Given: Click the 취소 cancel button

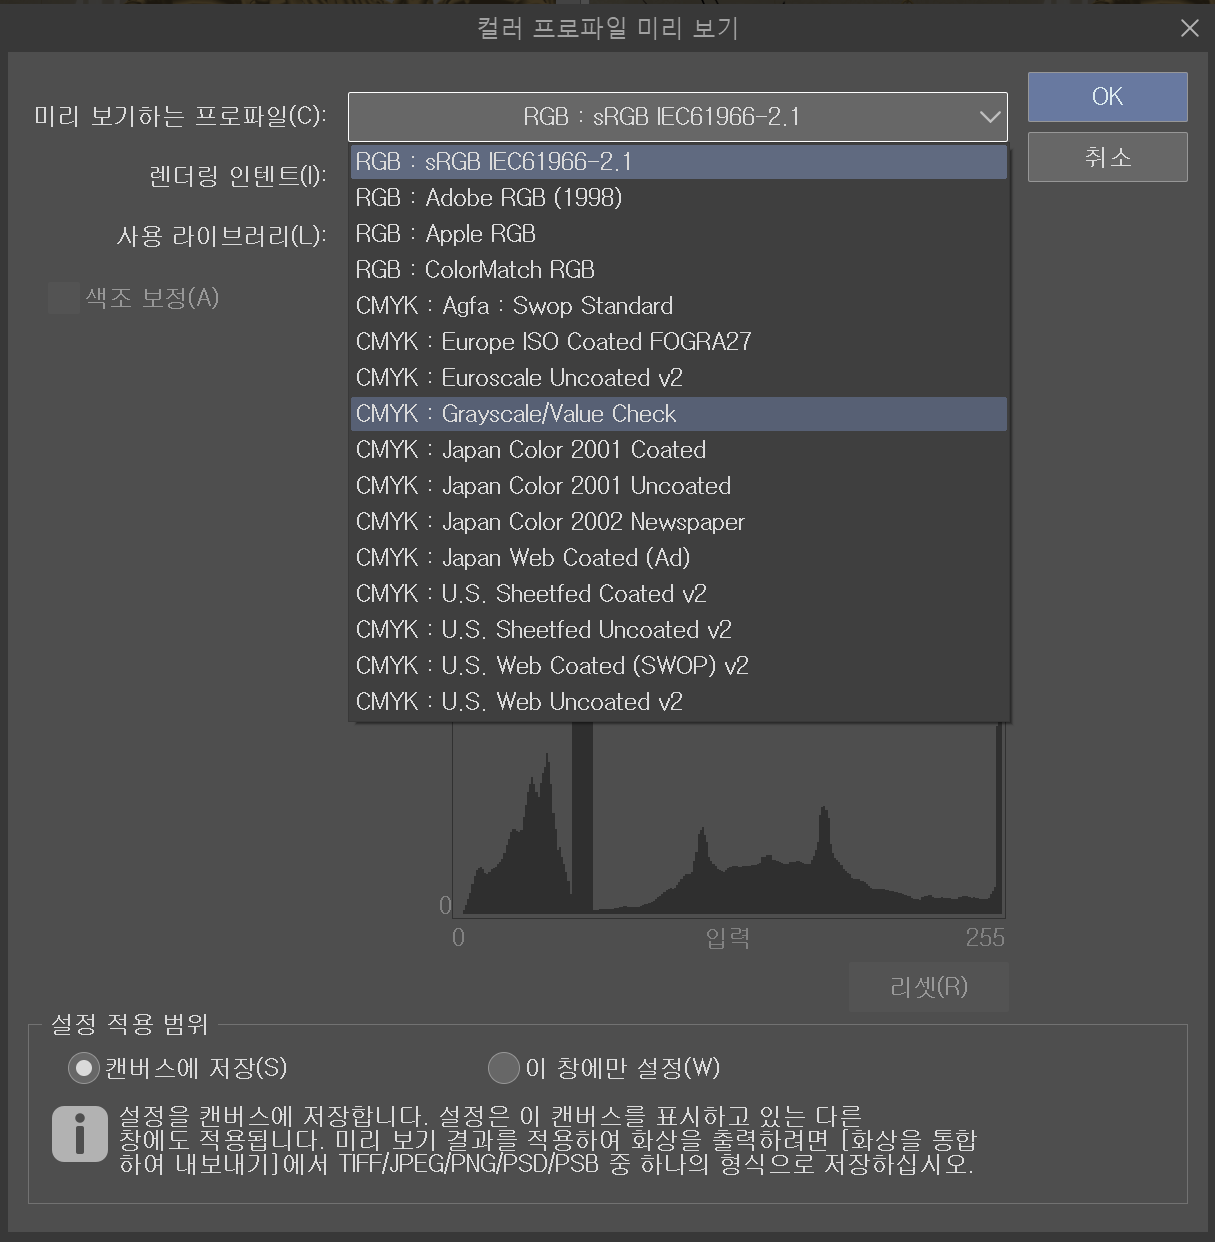Looking at the screenshot, I should (1107, 157).
